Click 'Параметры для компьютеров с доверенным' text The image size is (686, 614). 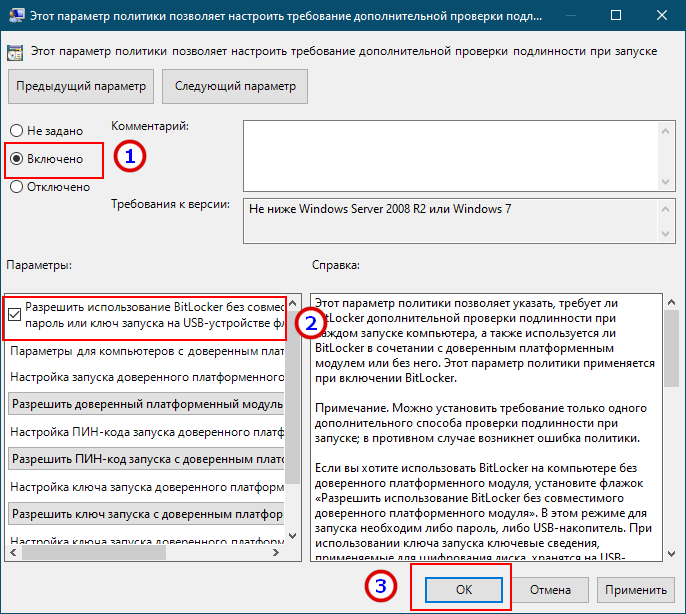point(147,351)
